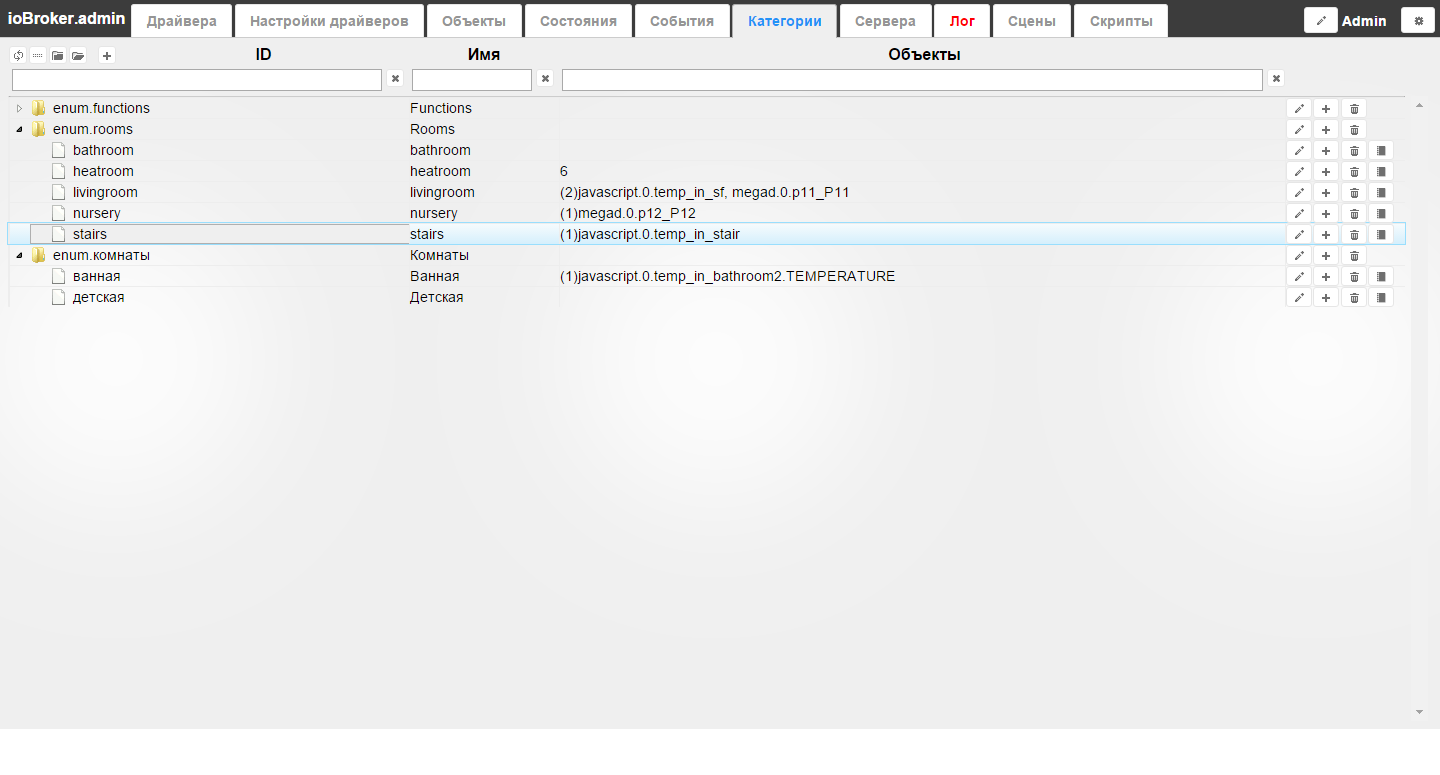This screenshot has height=775, width=1440.
Task: Collapse the enum.комнаты tree node
Action: click(x=19, y=255)
